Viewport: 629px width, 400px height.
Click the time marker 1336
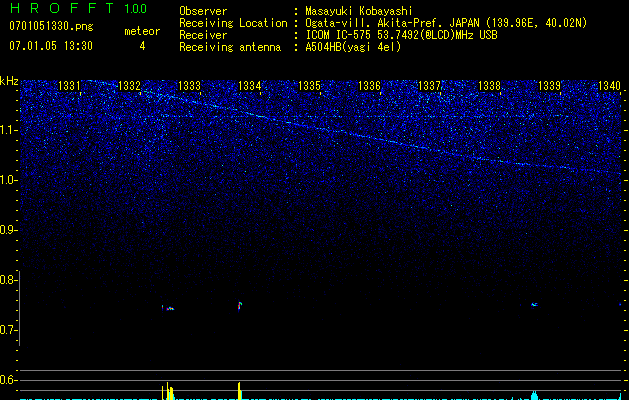tap(369, 85)
